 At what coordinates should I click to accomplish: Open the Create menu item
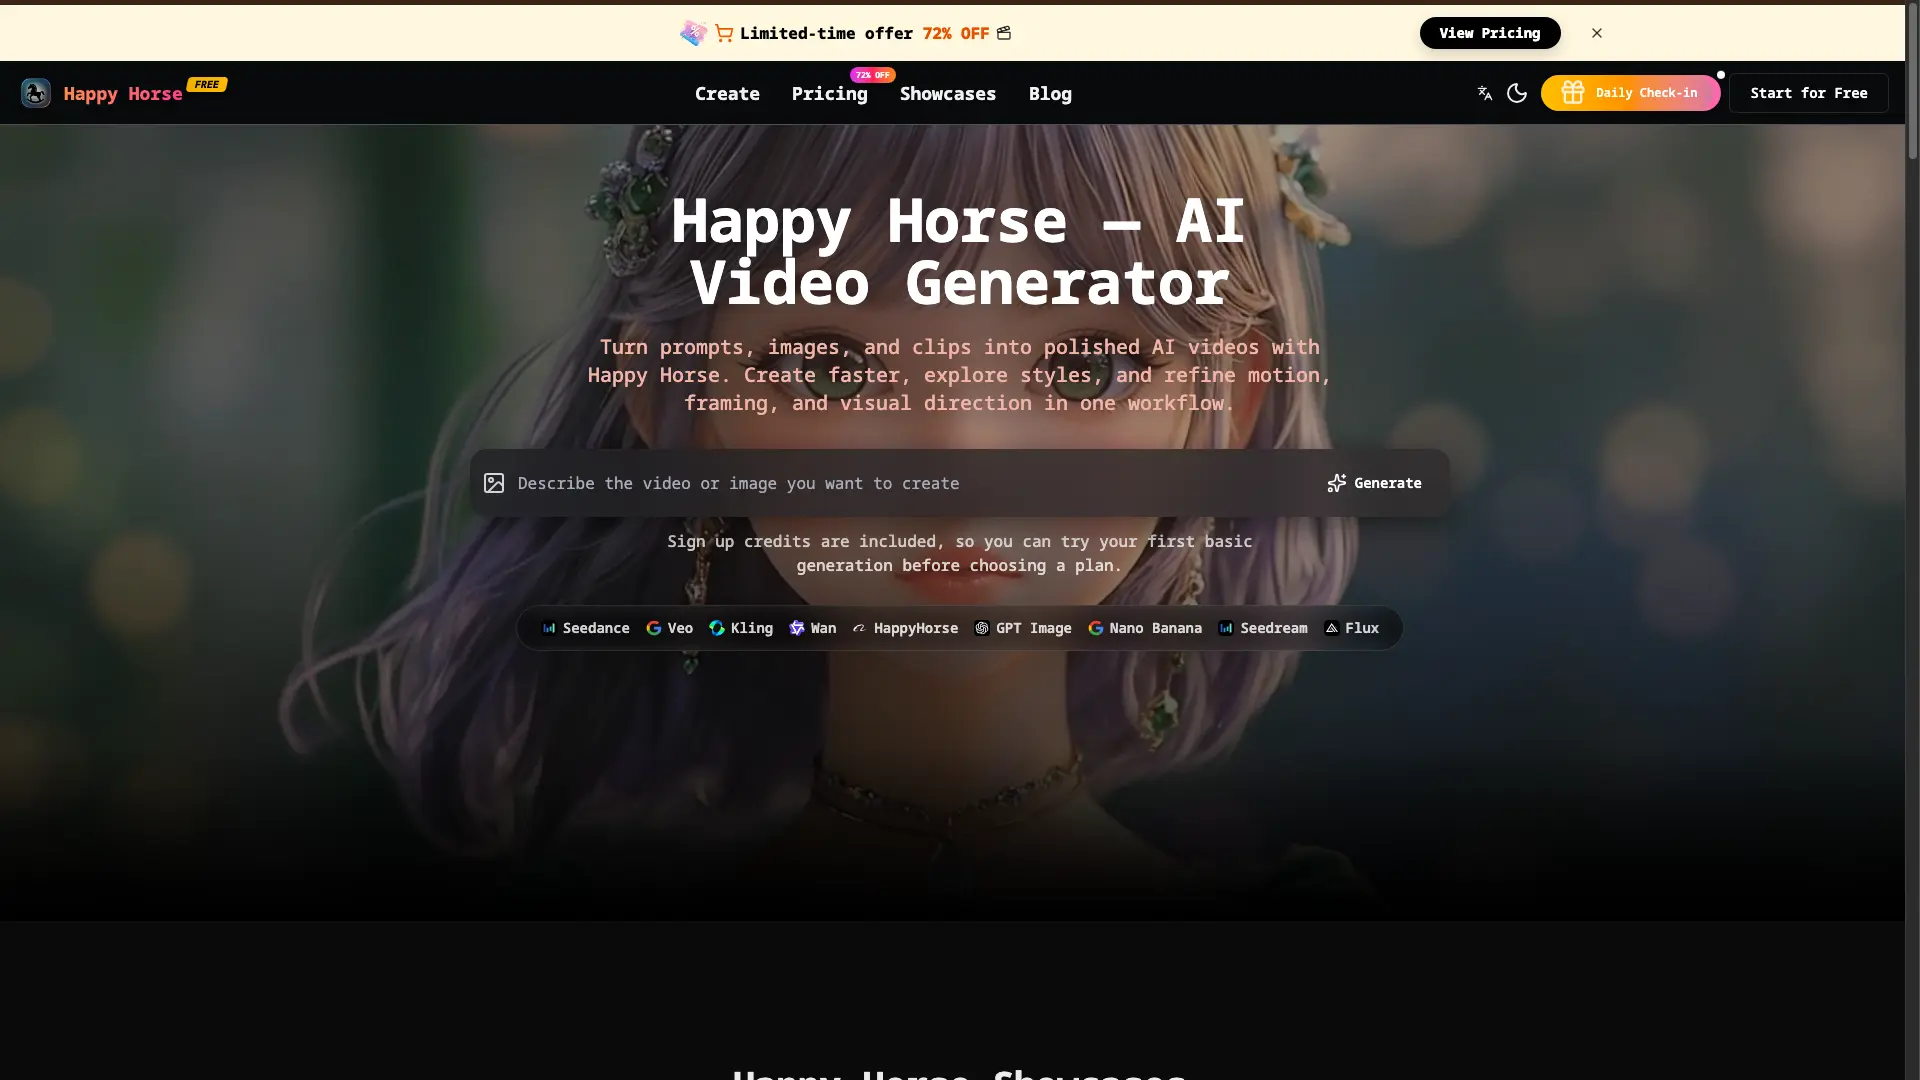(x=727, y=94)
